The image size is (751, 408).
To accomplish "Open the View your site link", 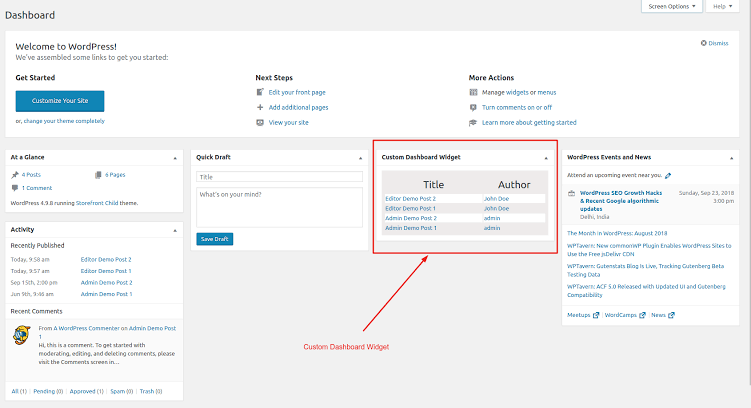I will pyautogui.click(x=288, y=123).
